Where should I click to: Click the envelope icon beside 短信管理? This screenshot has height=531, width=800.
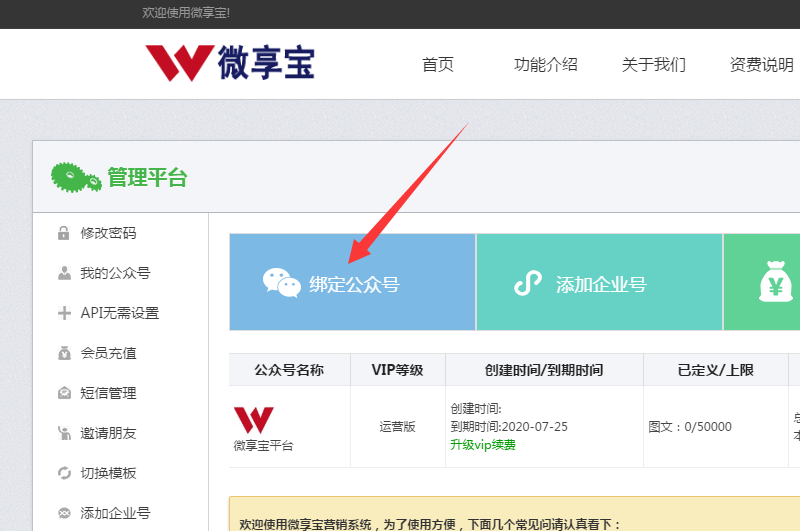coord(64,393)
